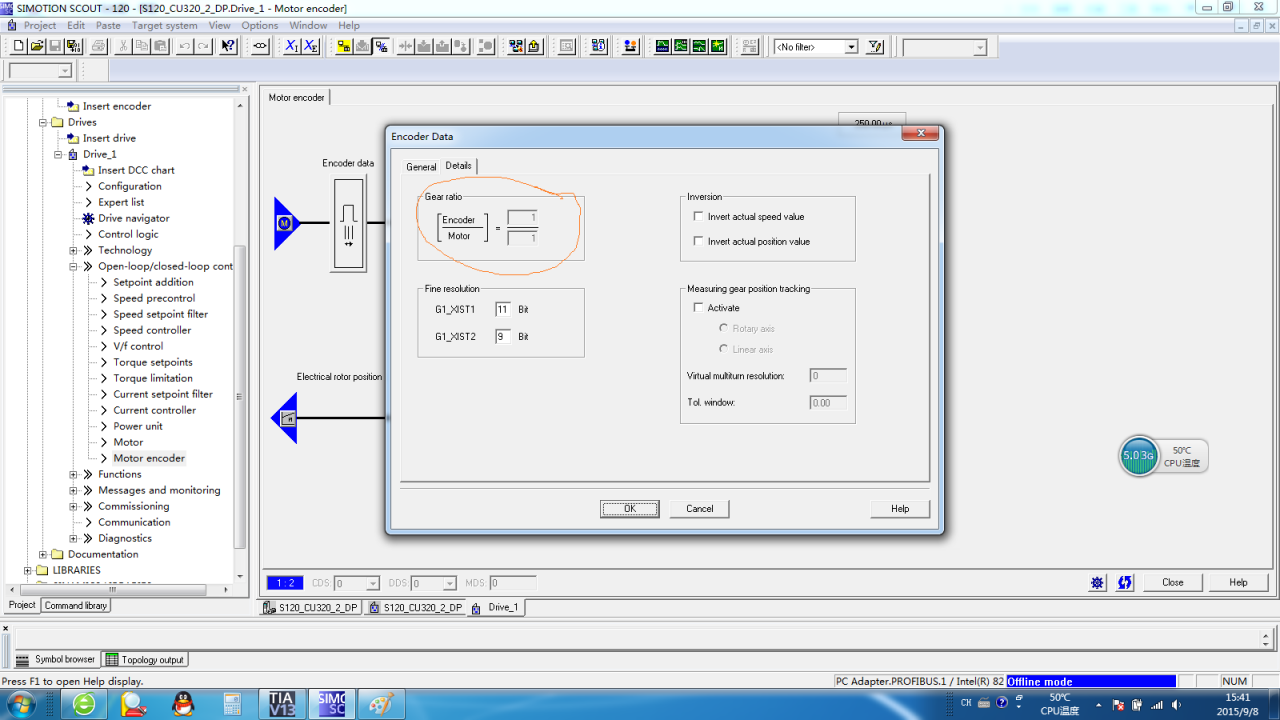1280x720 pixels.
Task: Open the CDS dropdown at the bottom
Action: pyautogui.click(x=373, y=583)
